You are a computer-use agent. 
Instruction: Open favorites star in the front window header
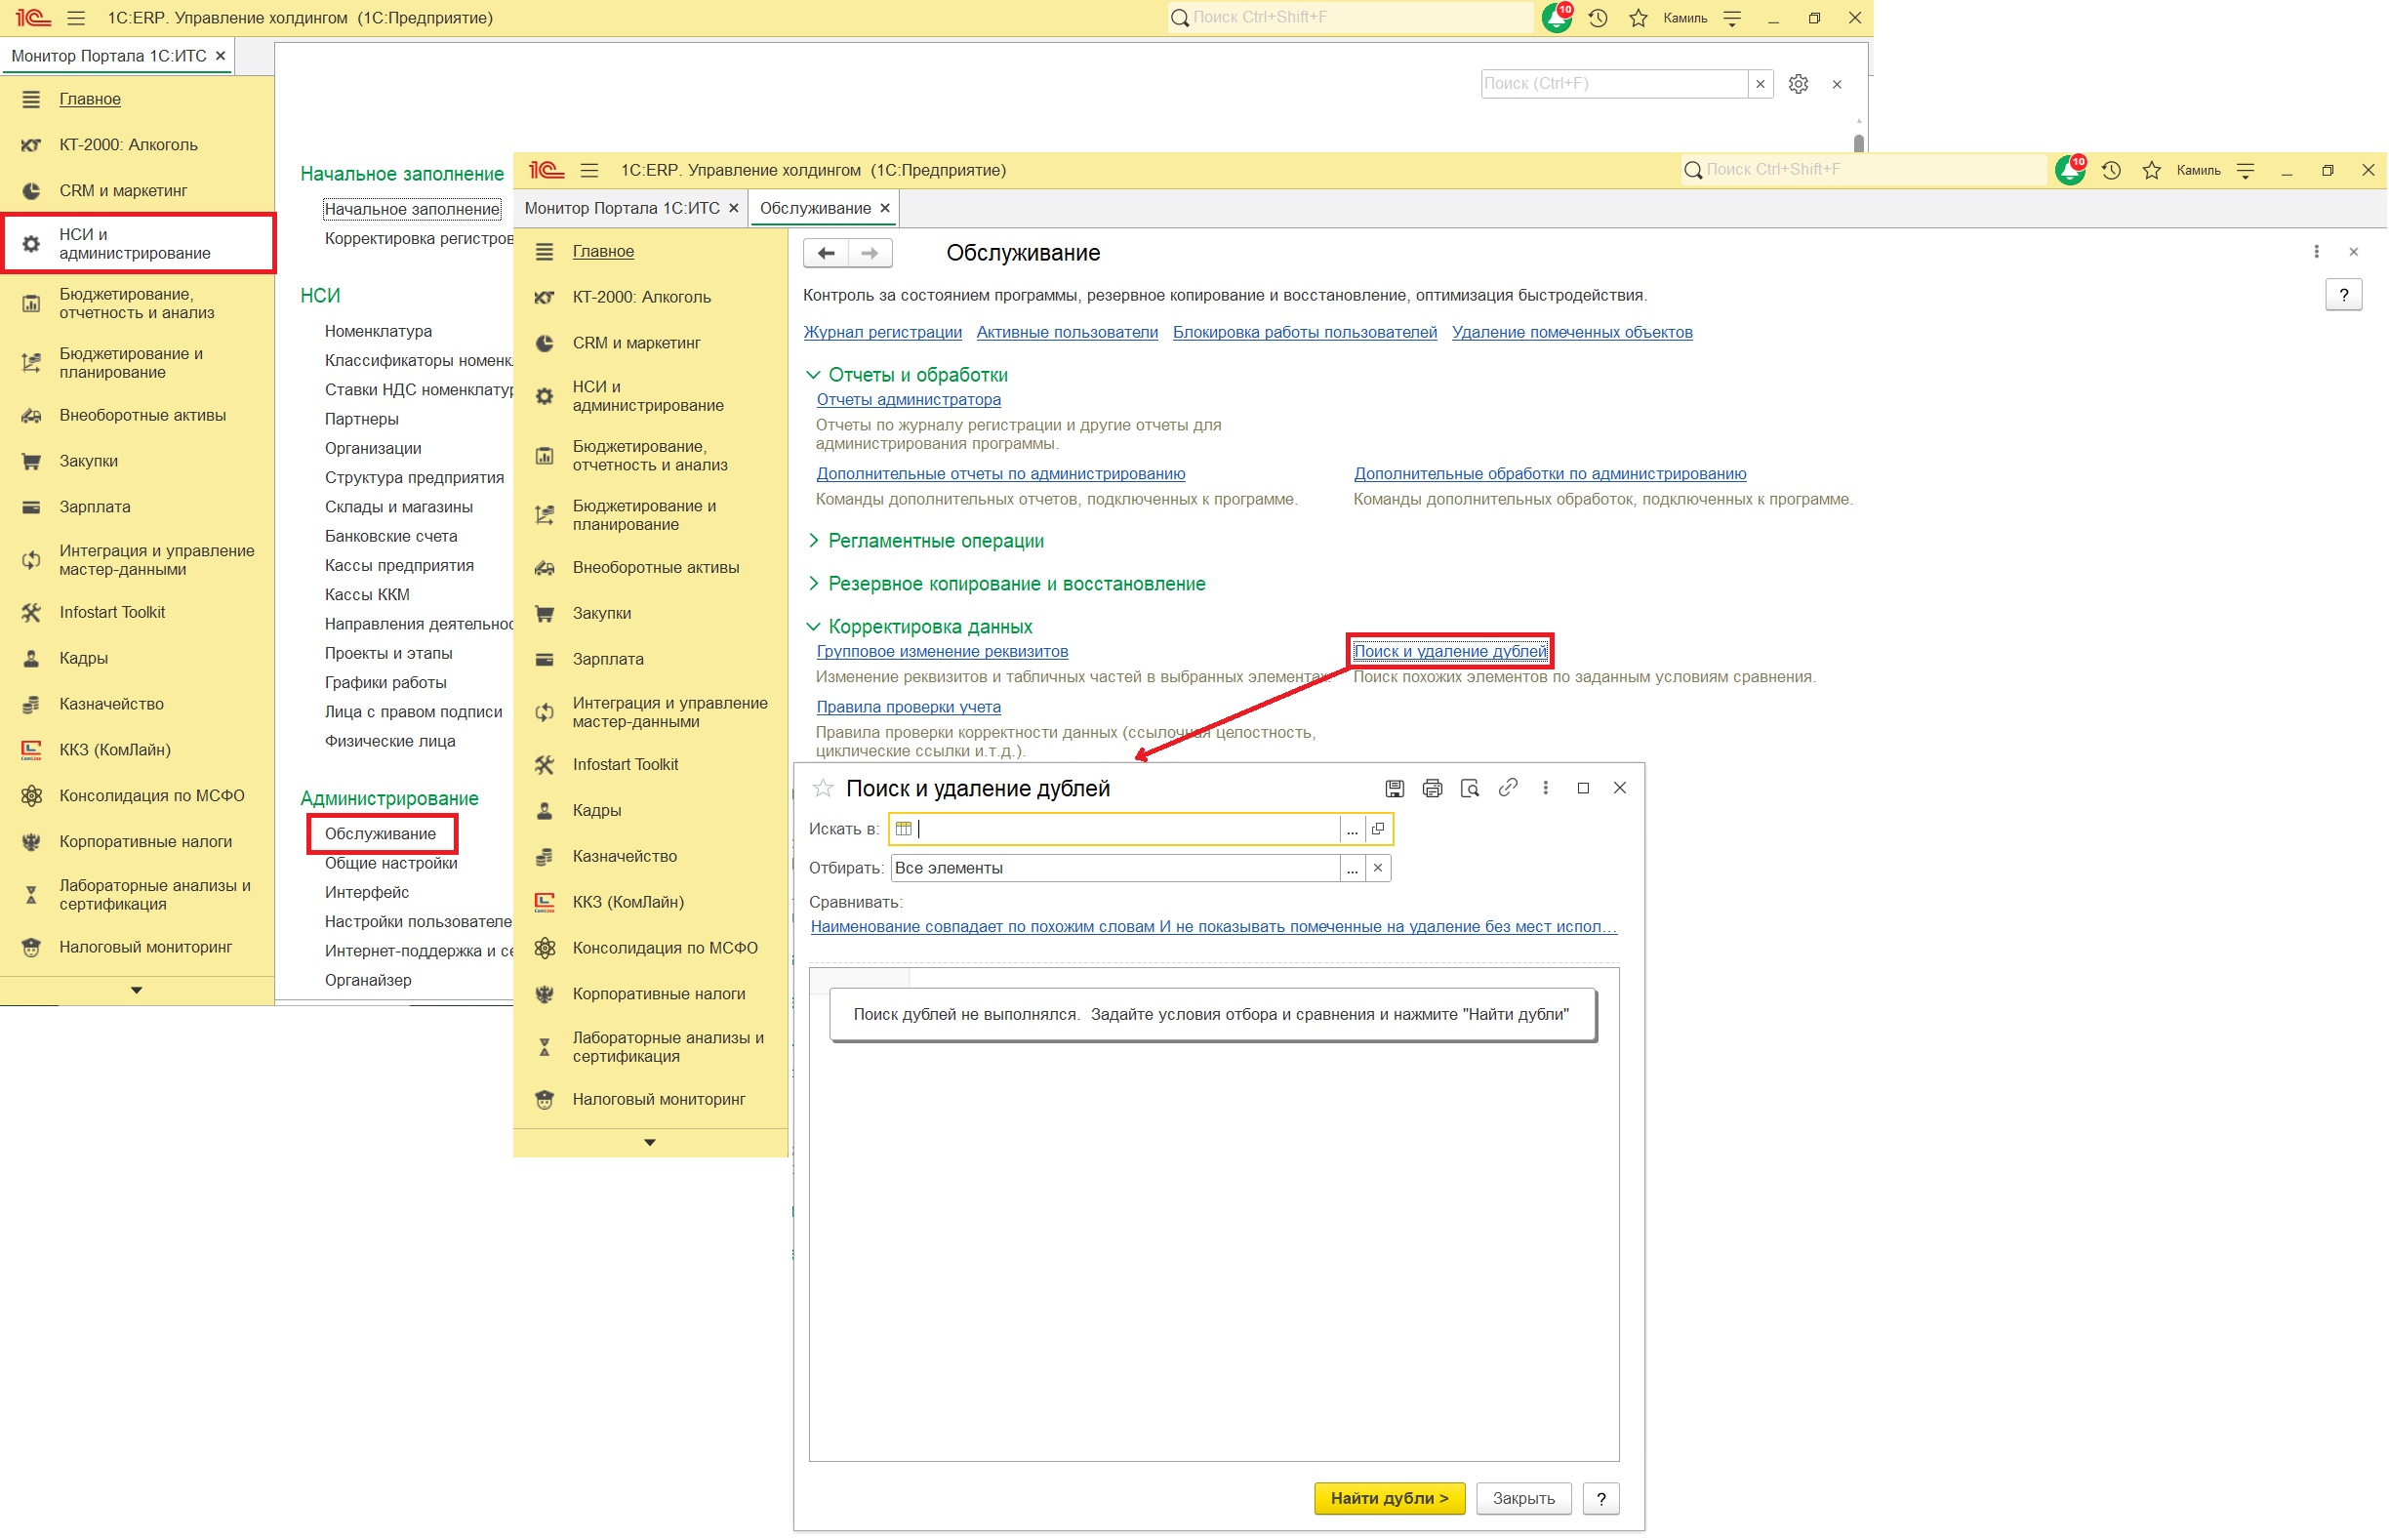pyautogui.click(x=2153, y=171)
